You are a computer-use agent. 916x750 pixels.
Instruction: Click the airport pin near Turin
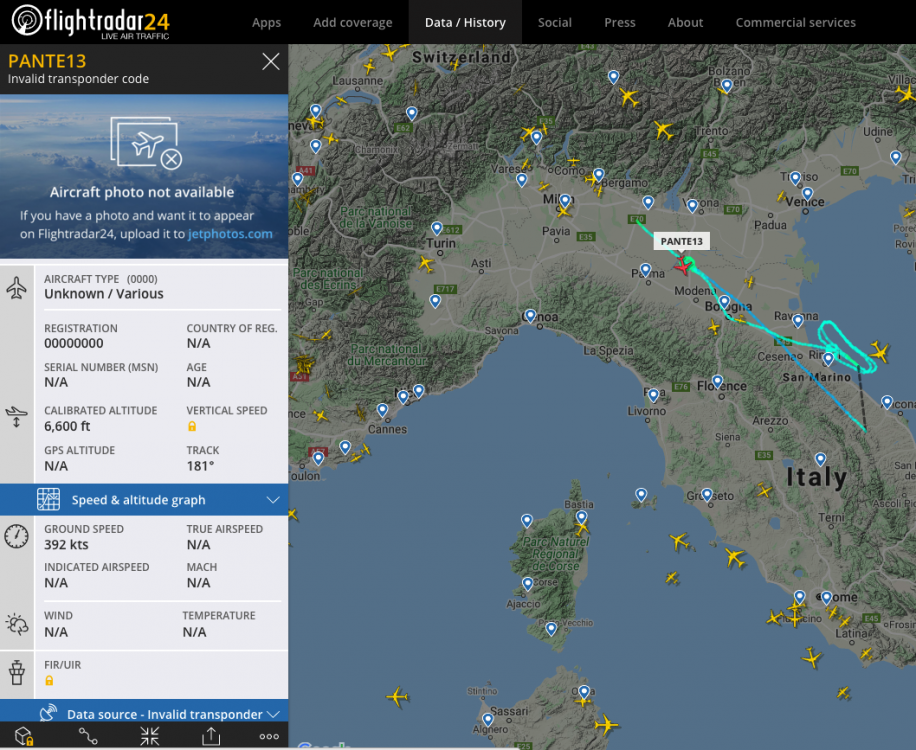[x=436, y=229]
